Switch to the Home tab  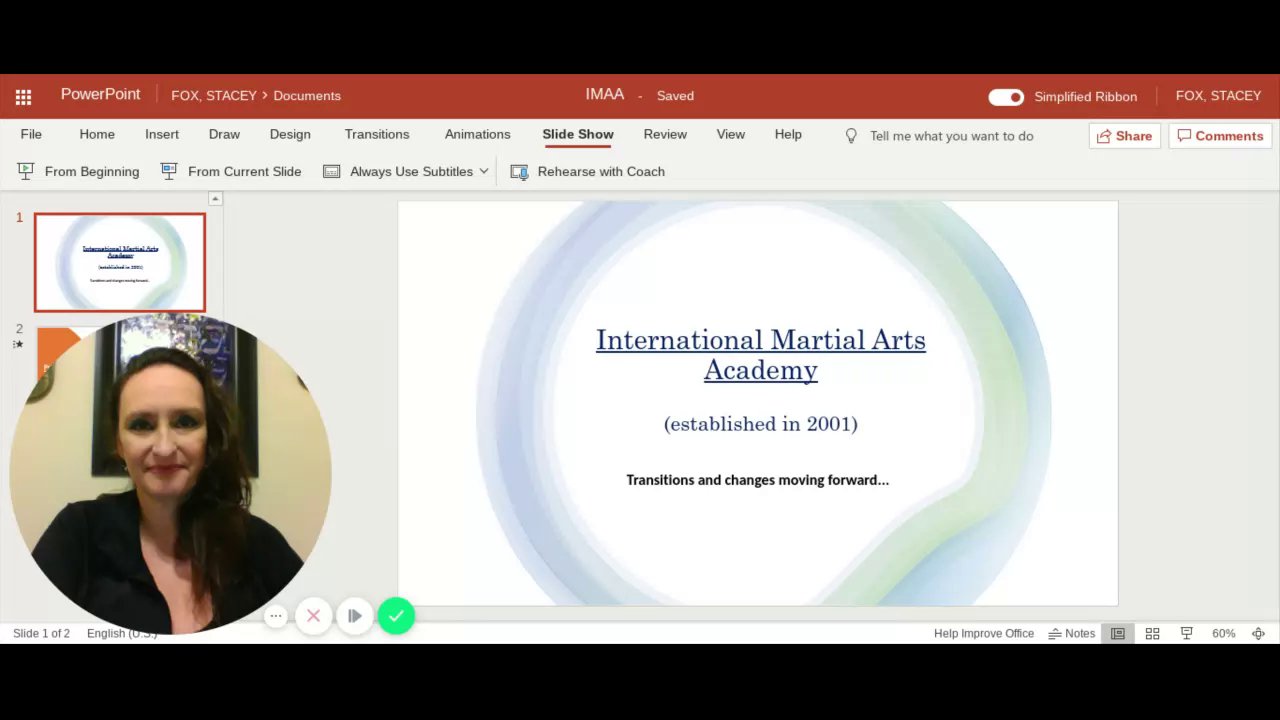(97, 134)
